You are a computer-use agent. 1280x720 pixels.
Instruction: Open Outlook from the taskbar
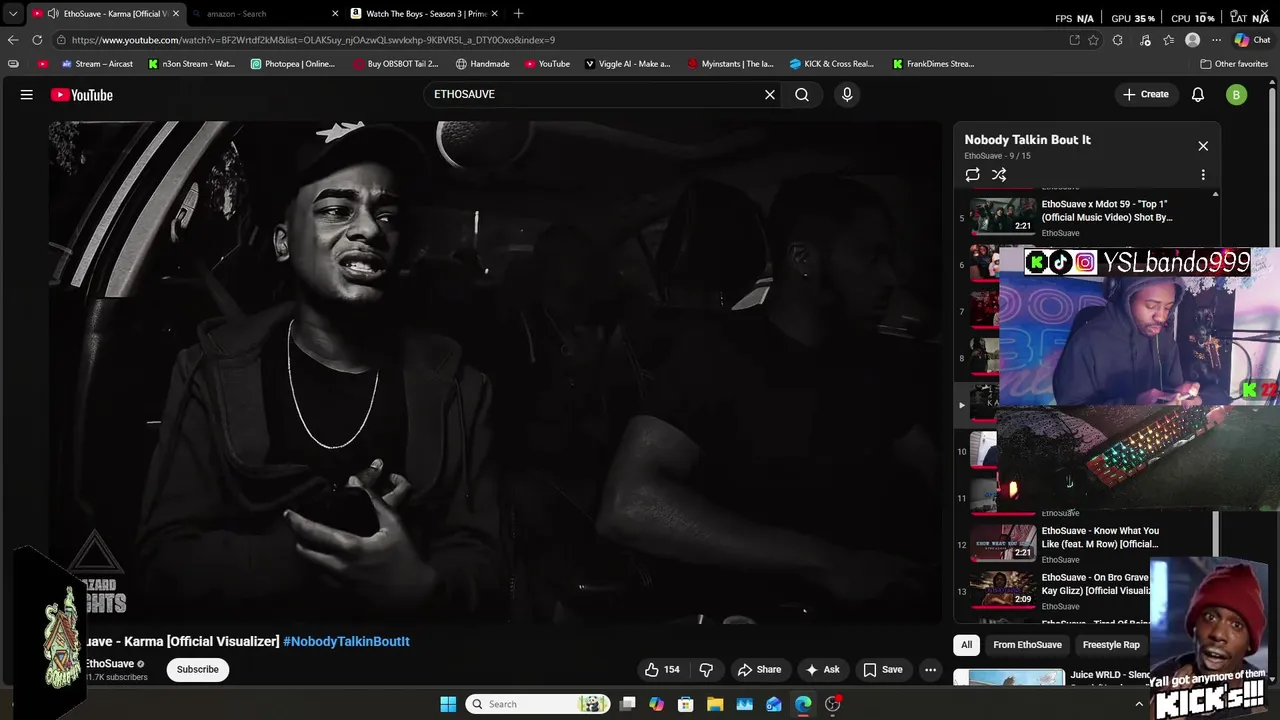click(774, 704)
